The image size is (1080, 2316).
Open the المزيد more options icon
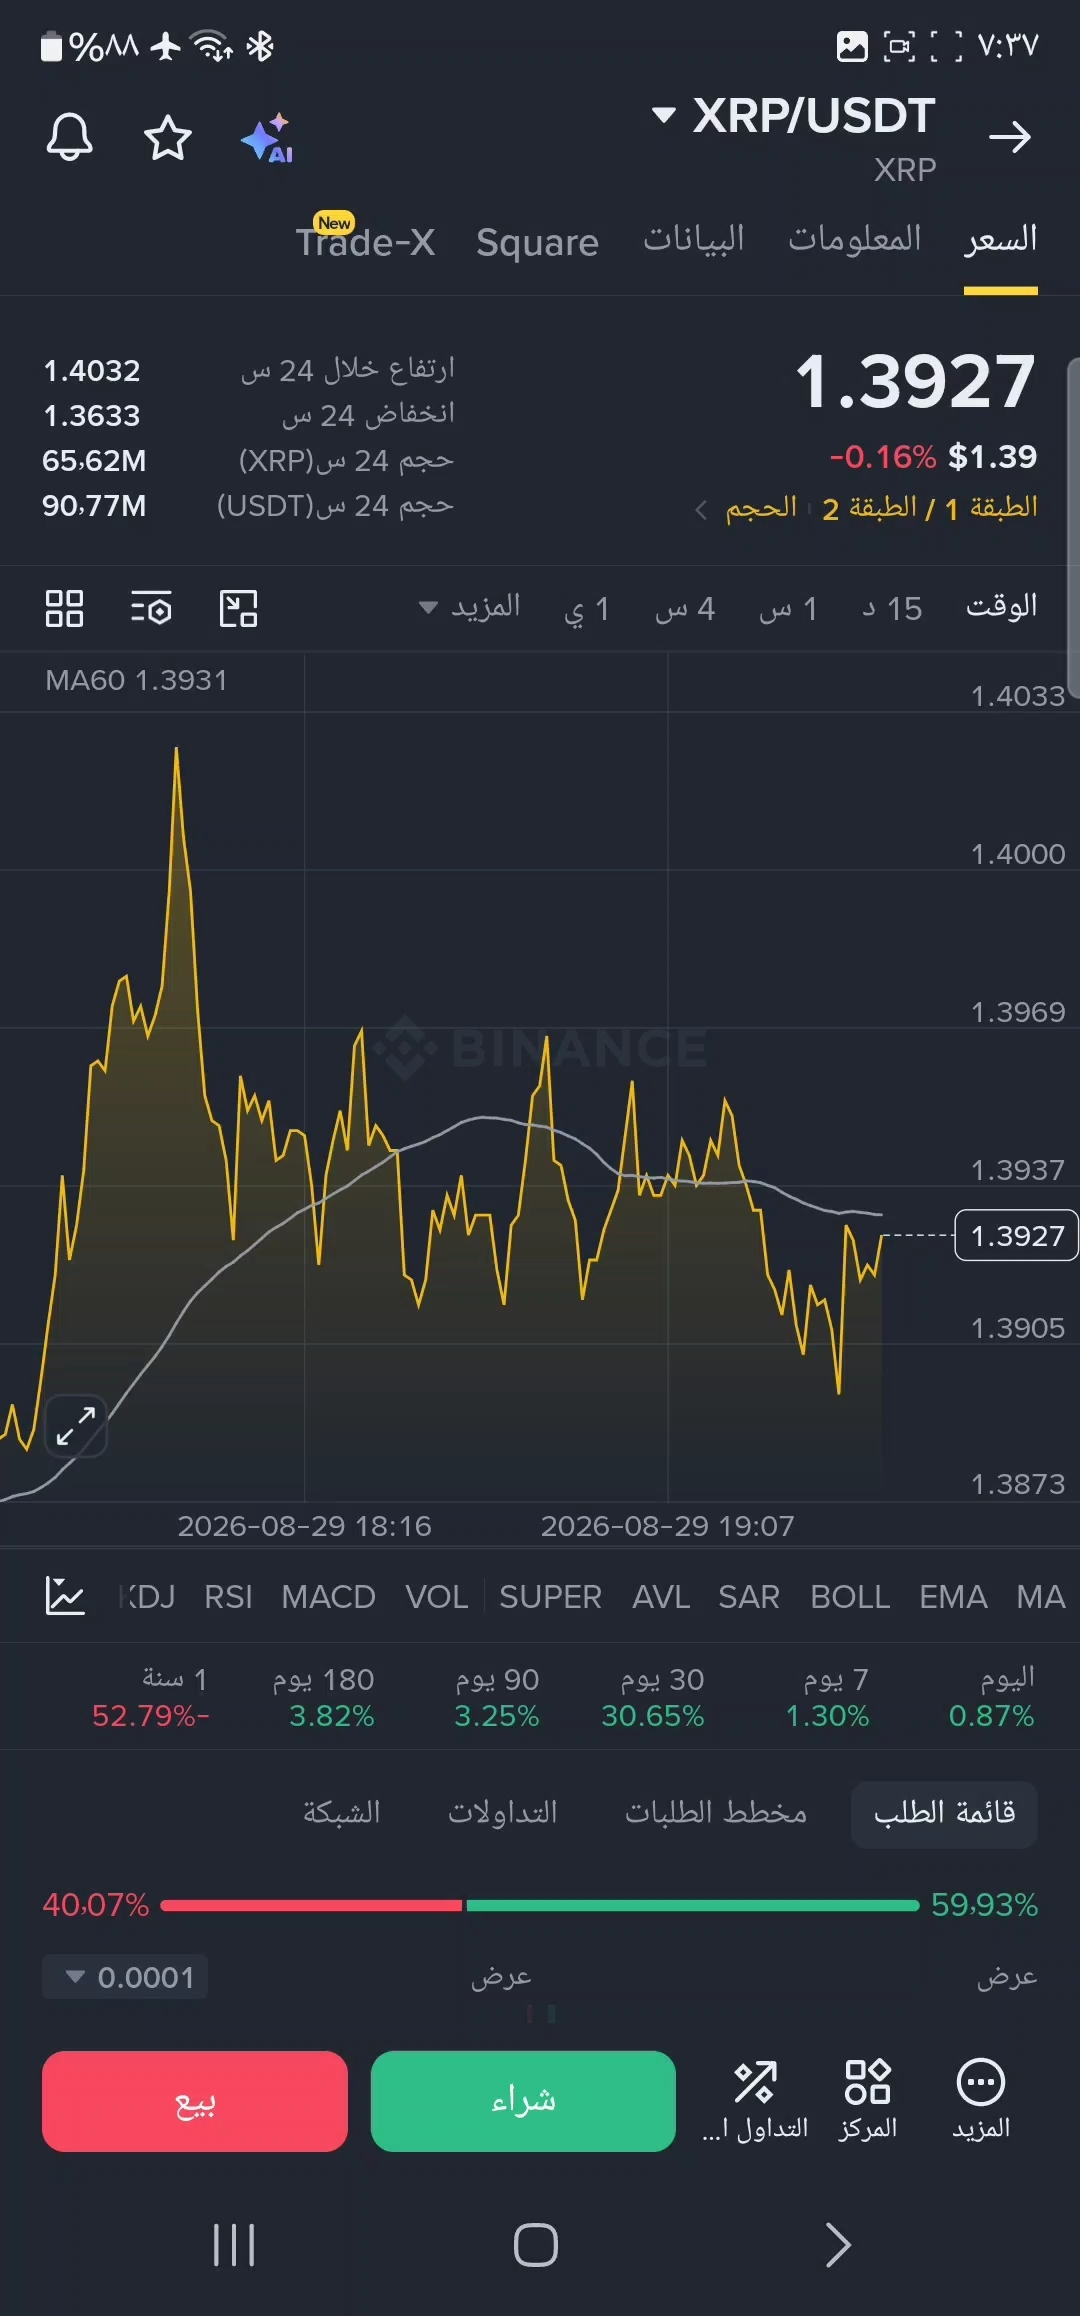click(x=981, y=2100)
